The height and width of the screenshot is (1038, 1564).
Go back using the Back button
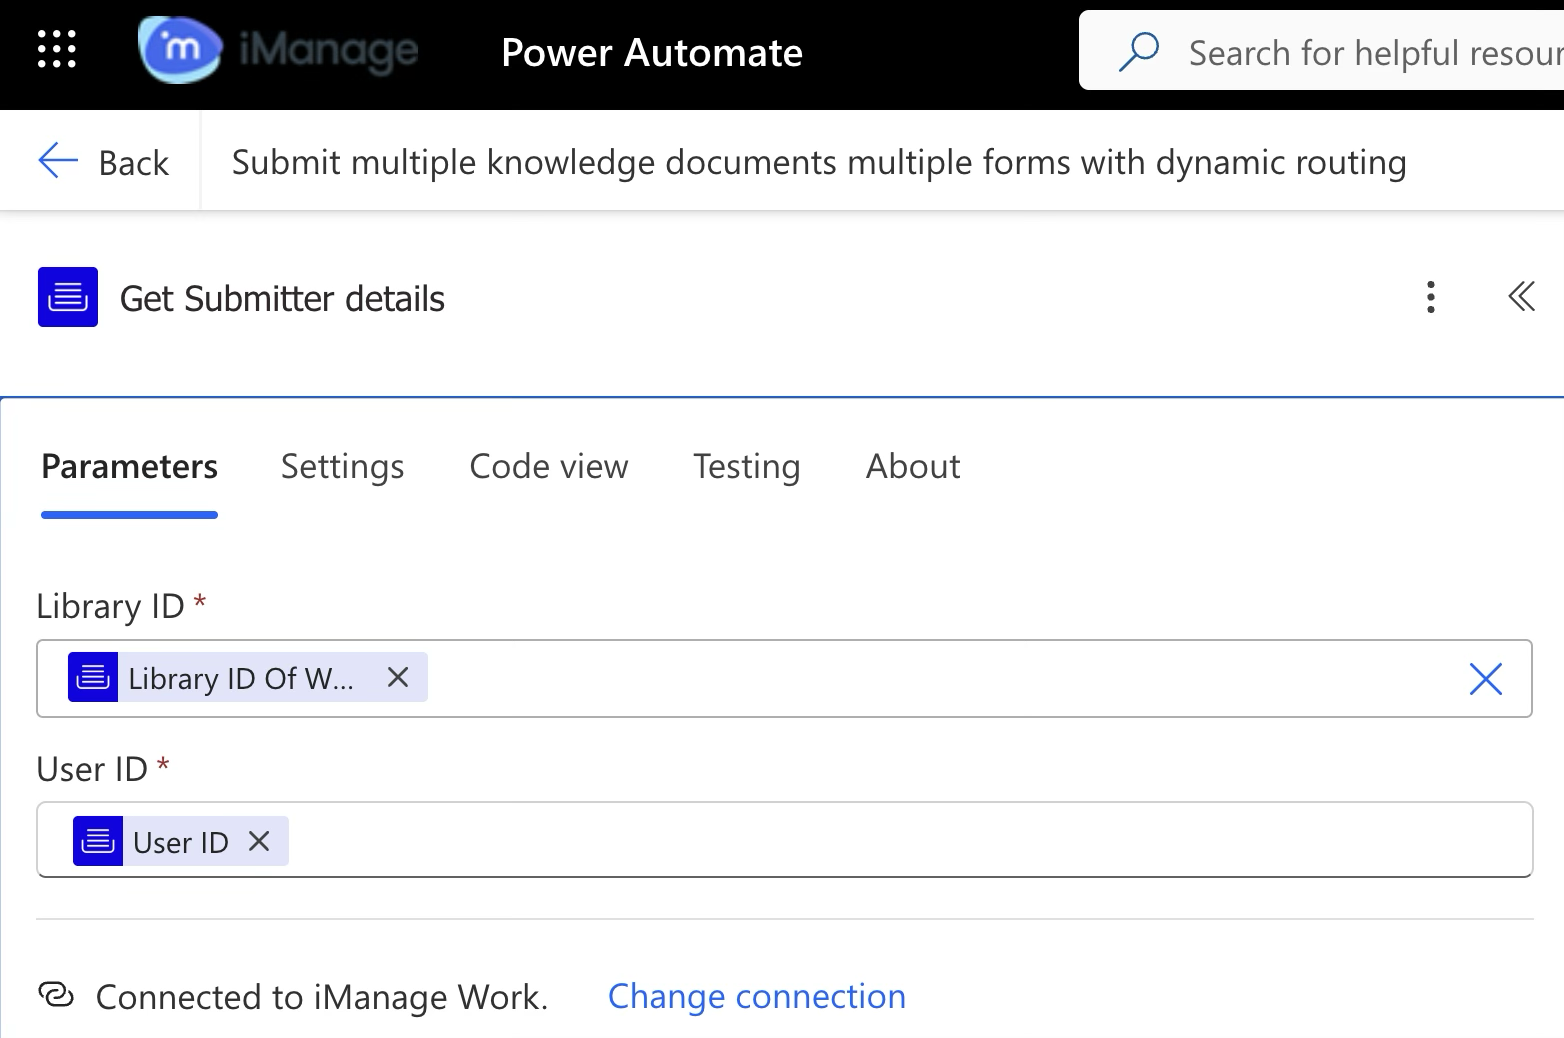point(103,161)
